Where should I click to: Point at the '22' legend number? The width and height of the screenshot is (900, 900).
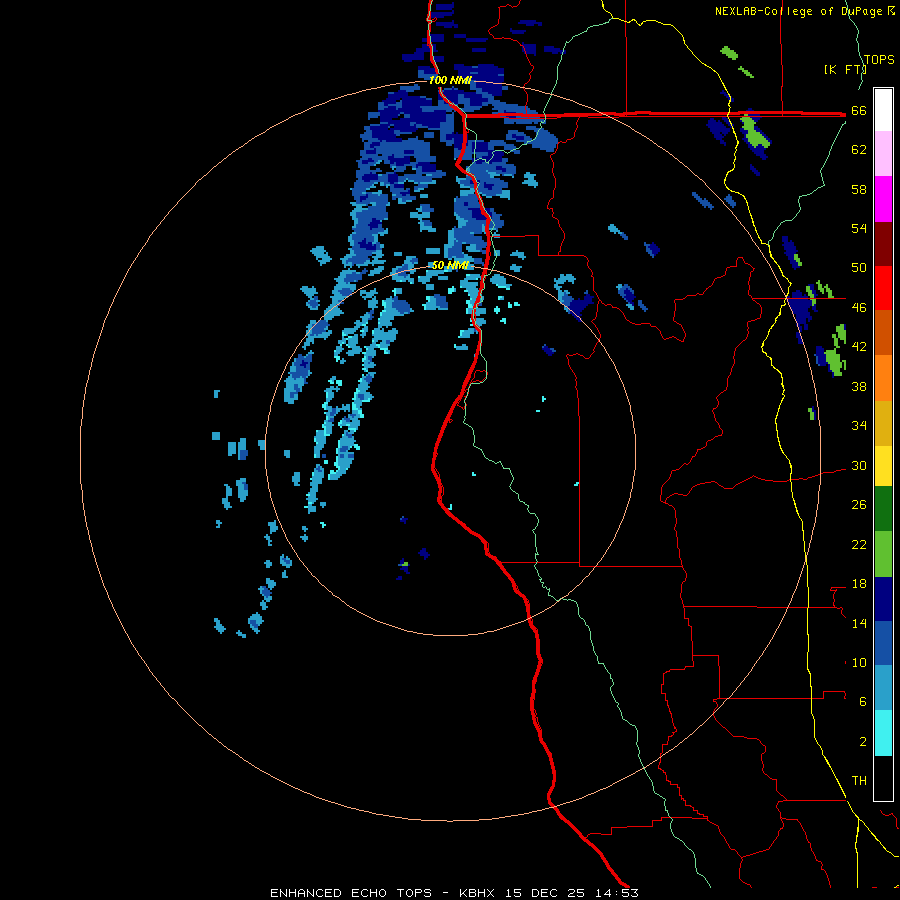point(859,544)
